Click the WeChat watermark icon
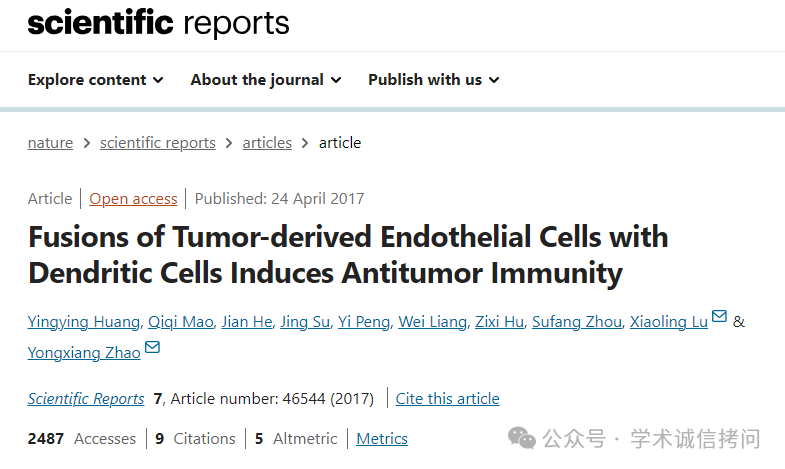Screen dimensions: 785x469 (522, 438)
